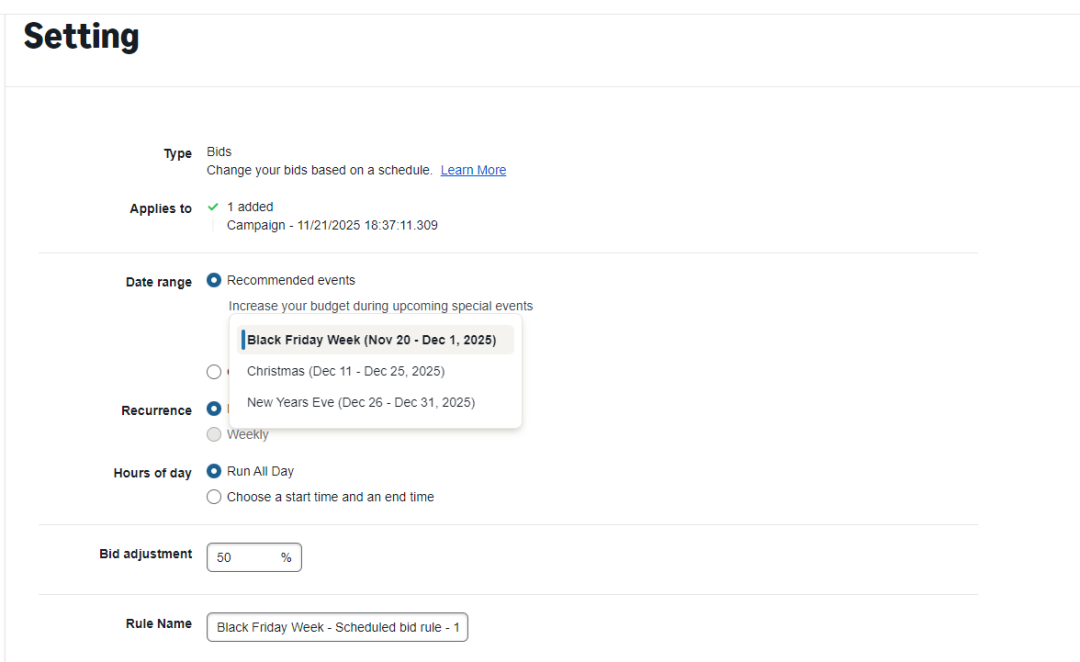The width and height of the screenshot is (1080, 662).
Task: Click the Hours of day label
Action: 152,473
